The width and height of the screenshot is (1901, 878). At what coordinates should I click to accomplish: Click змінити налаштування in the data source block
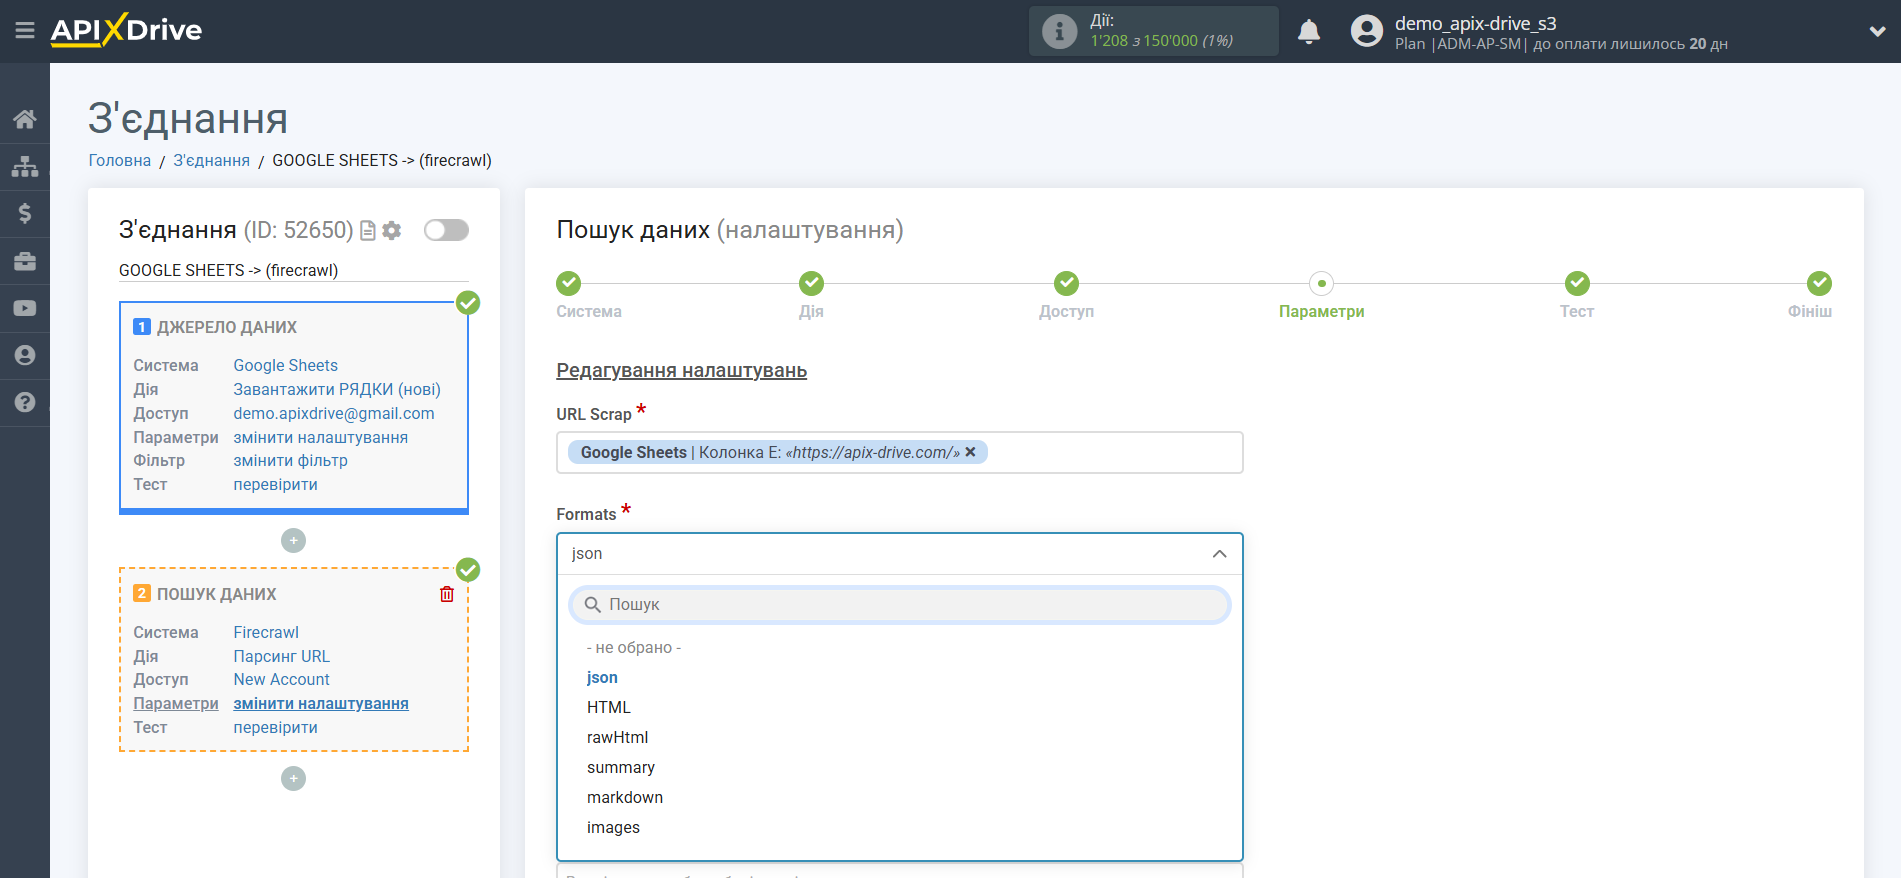point(321,438)
